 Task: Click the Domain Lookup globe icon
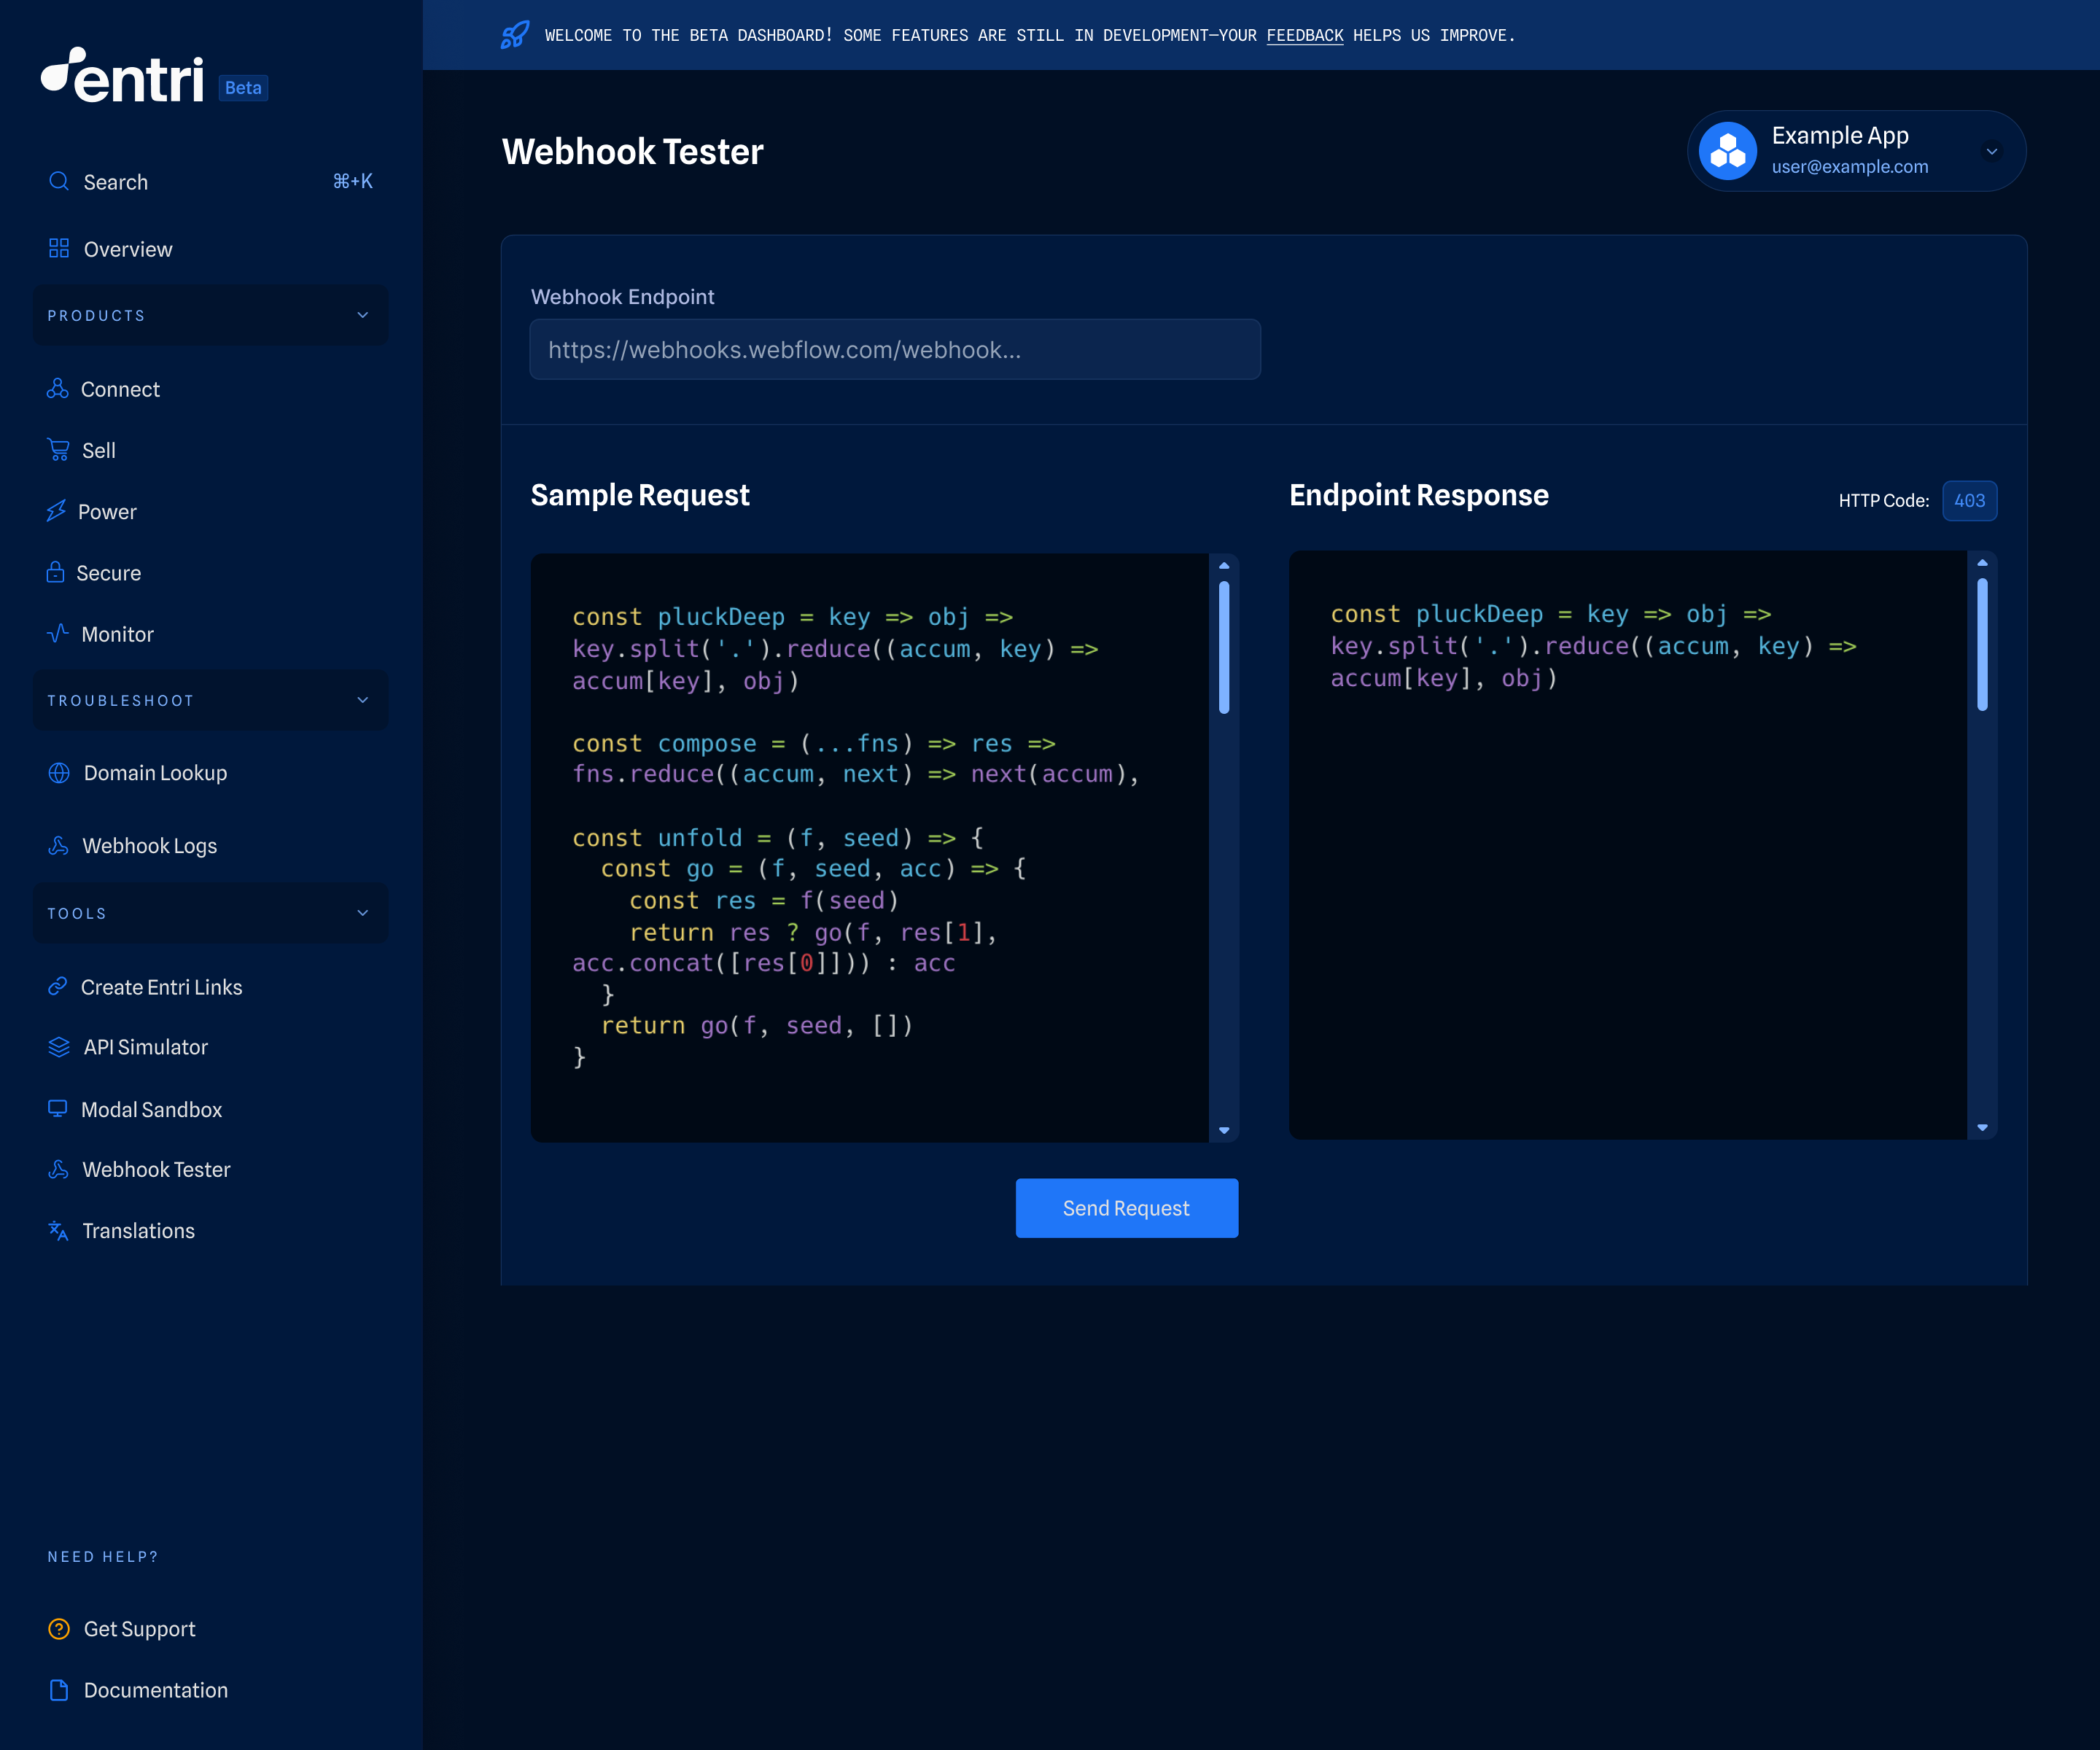tap(59, 772)
